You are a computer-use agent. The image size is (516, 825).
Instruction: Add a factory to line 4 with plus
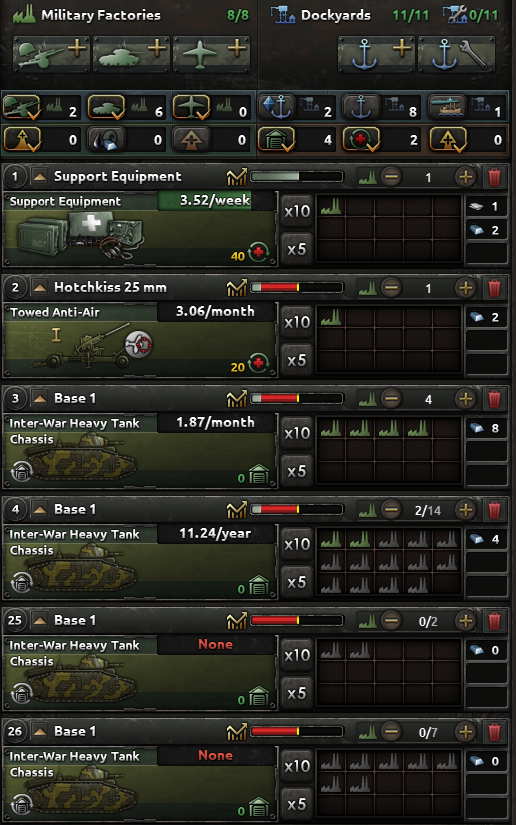tap(465, 510)
